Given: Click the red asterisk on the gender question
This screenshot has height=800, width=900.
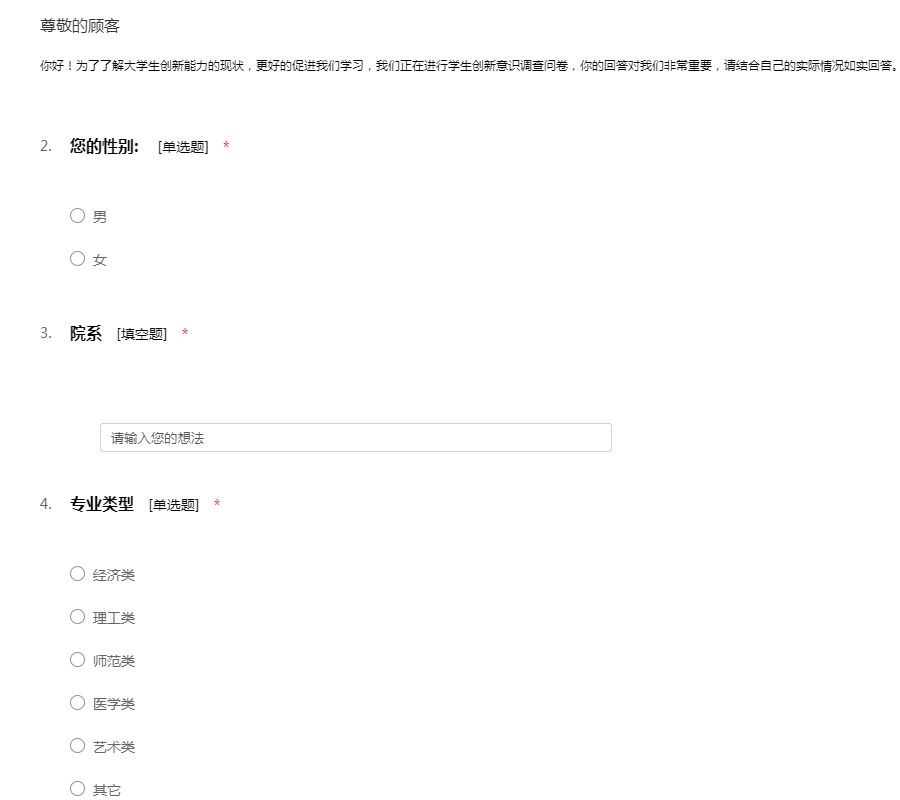Looking at the screenshot, I should tap(226, 147).
